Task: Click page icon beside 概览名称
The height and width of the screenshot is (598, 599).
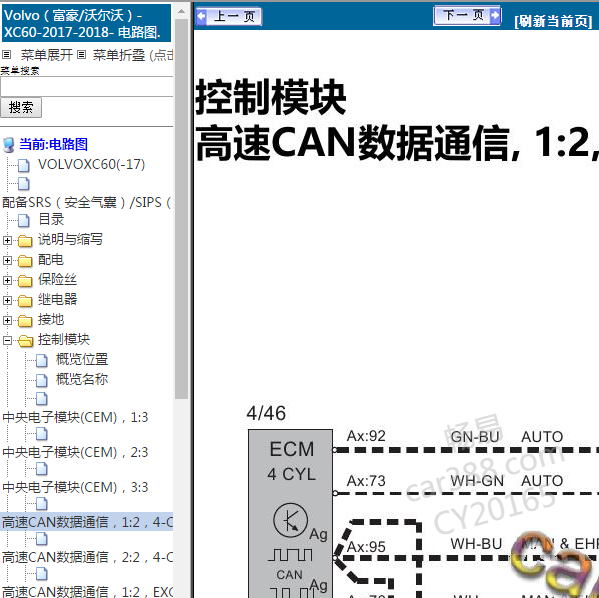Action: 42,380
